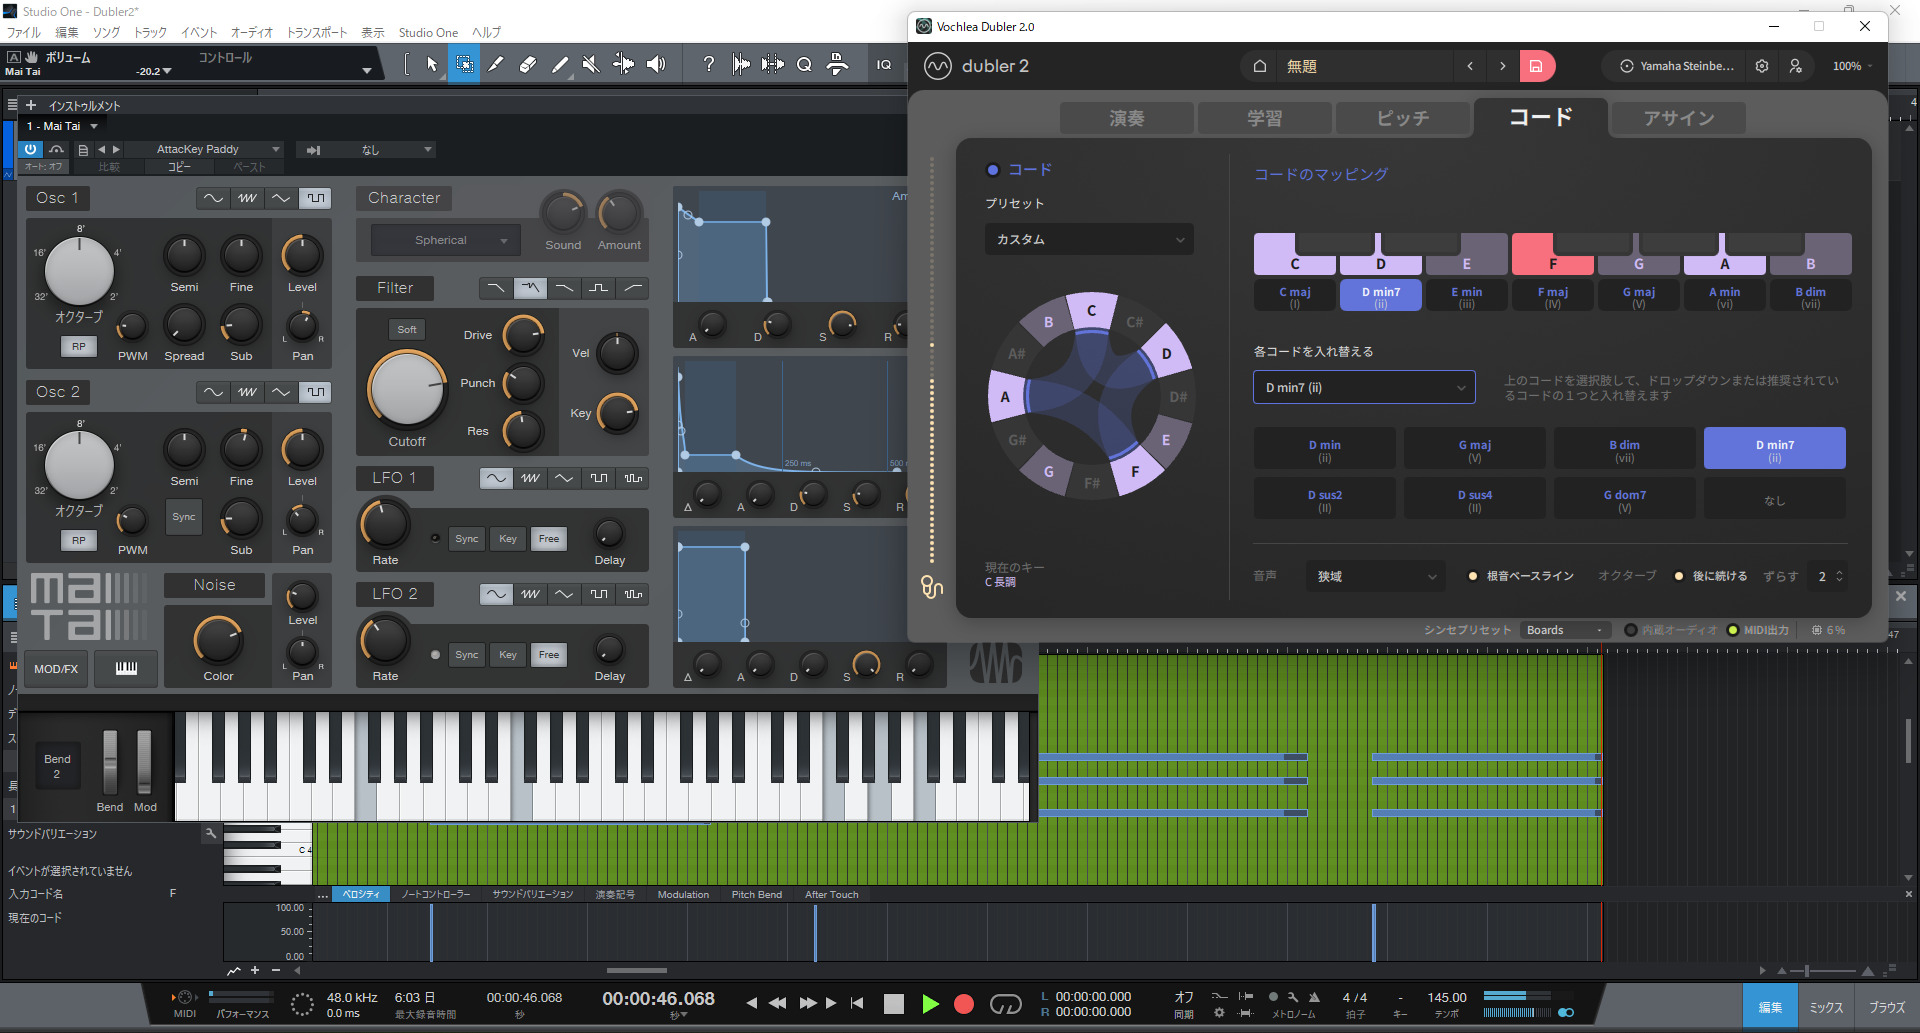
Task: Toggle Mai Tai instrument power button
Action: pos(31,149)
